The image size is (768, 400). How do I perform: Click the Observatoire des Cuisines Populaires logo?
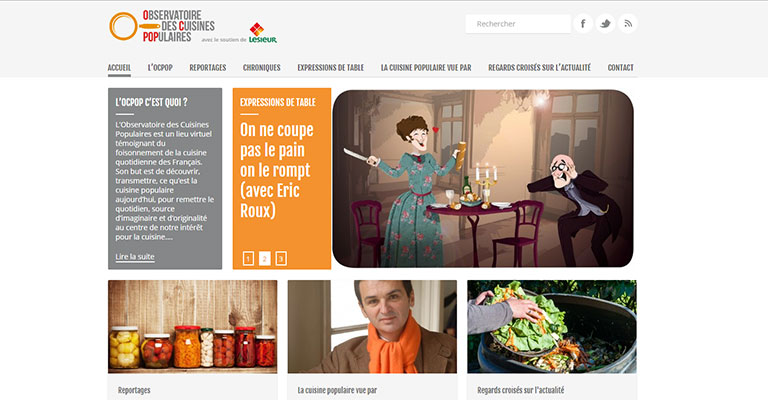[162, 26]
